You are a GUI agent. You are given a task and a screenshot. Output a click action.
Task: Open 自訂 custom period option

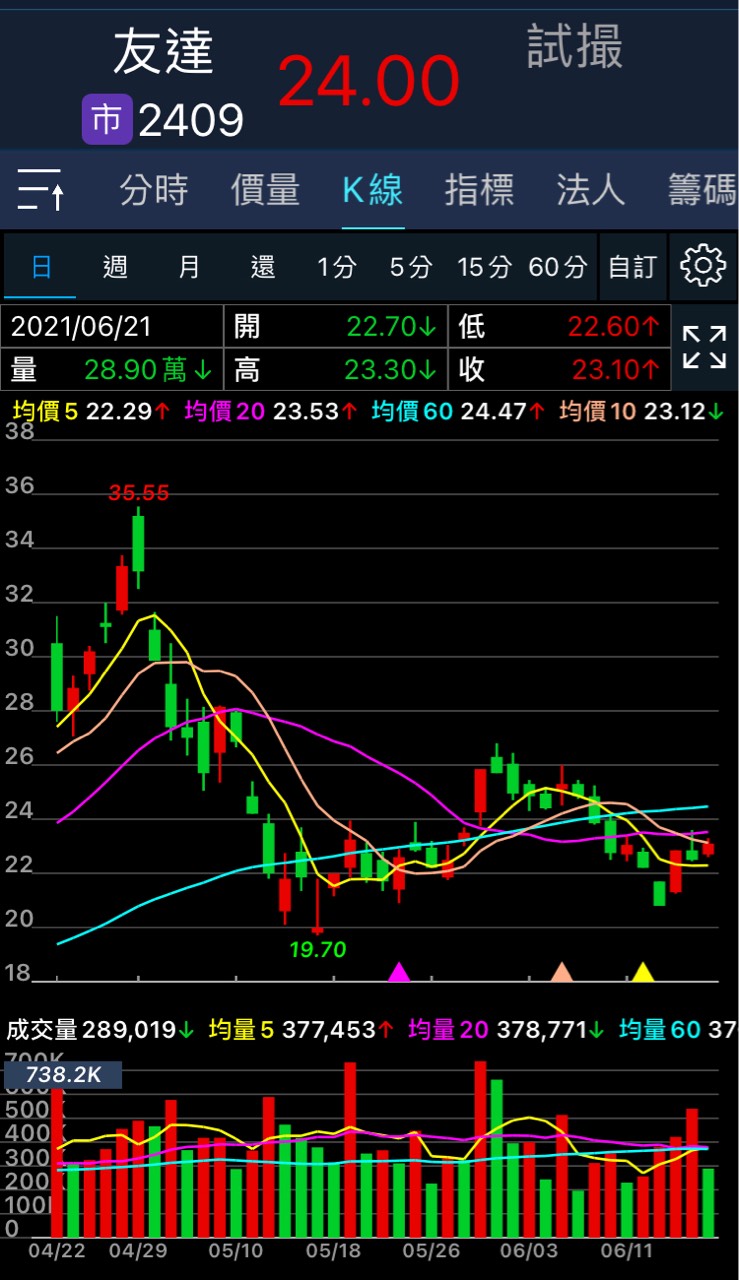click(632, 267)
